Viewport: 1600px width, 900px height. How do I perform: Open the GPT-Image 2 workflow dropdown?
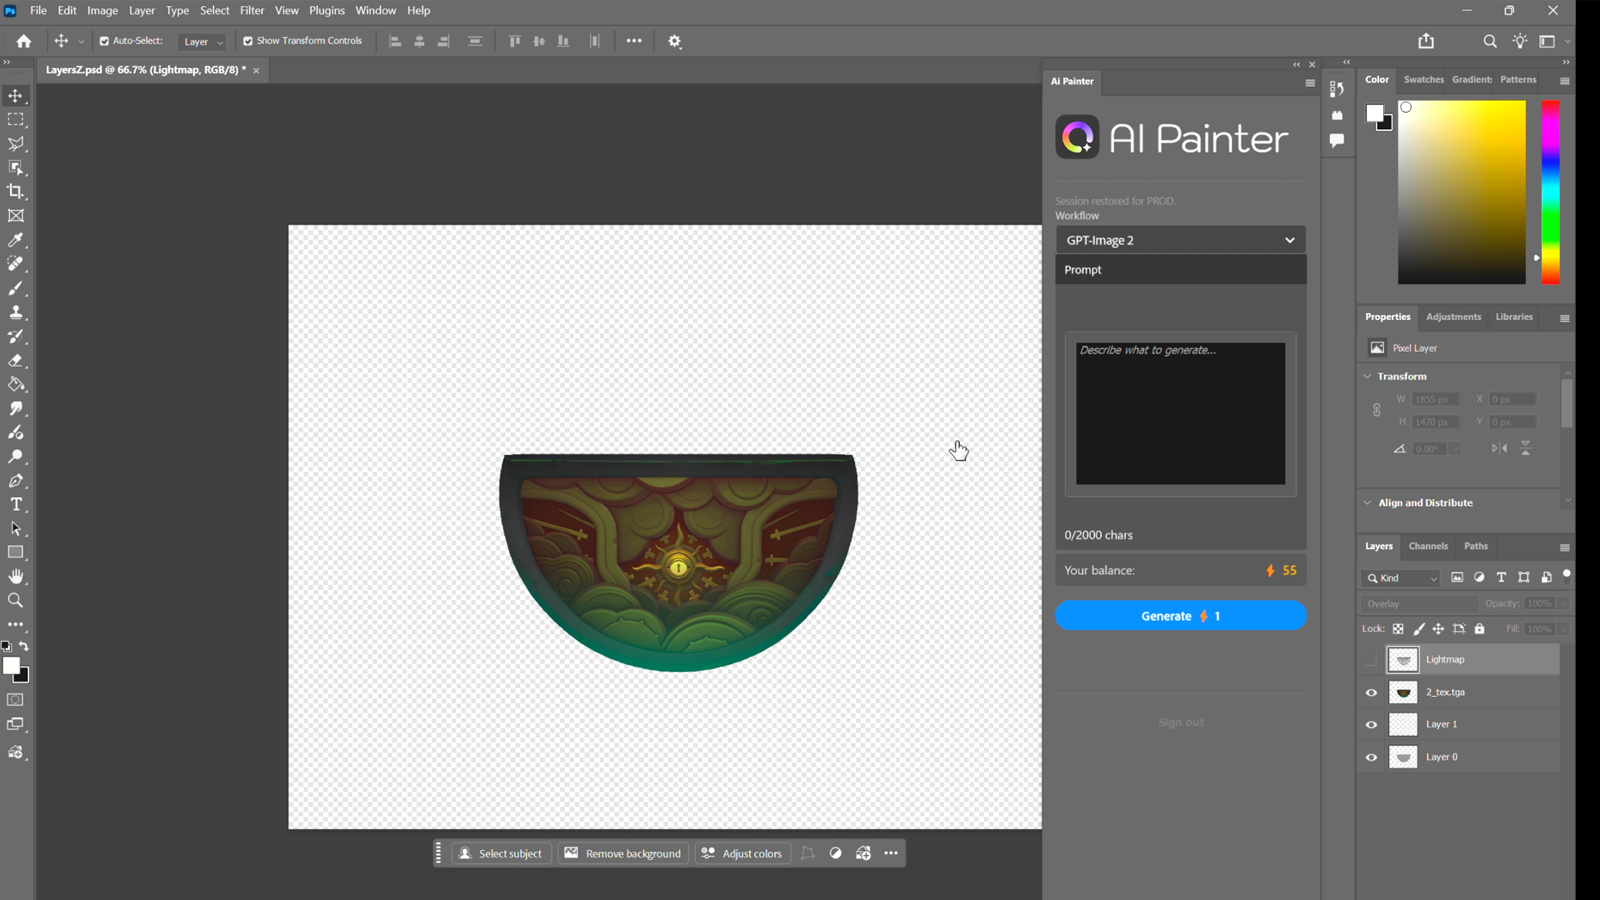point(1181,240)
